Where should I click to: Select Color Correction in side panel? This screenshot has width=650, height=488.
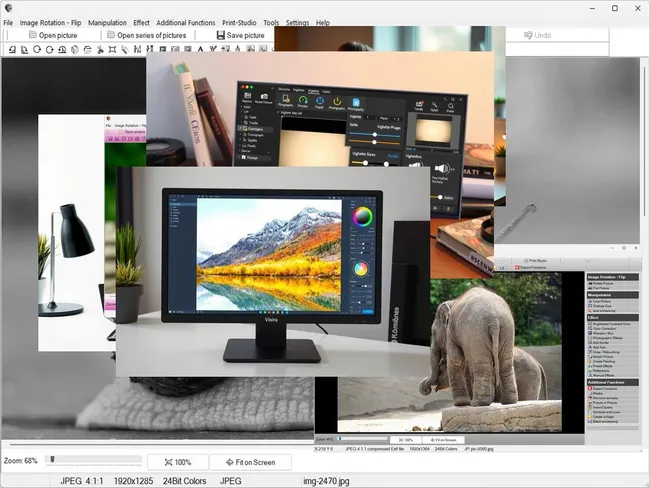click(603, 328)
